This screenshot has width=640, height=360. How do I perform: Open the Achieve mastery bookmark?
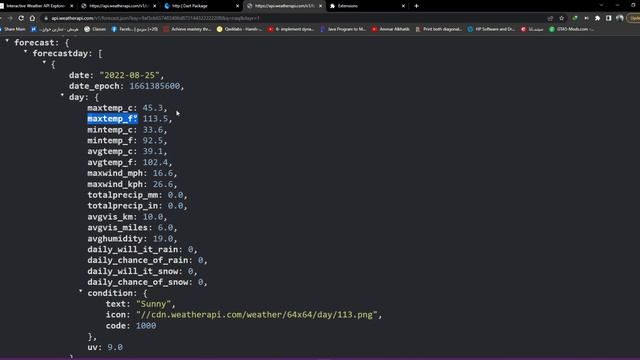pyautogui.click(x=187, y=29)
